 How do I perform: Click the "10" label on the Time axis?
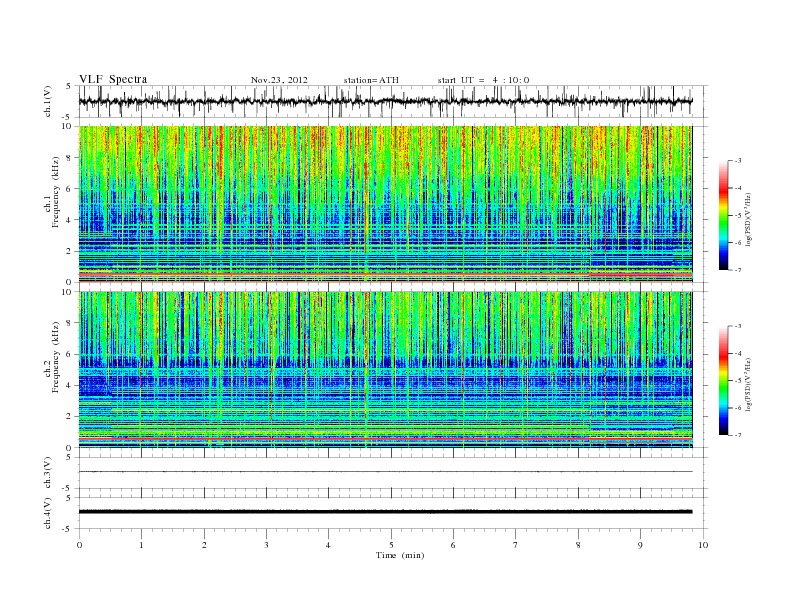pyautogui.click(x=703, y=545)
